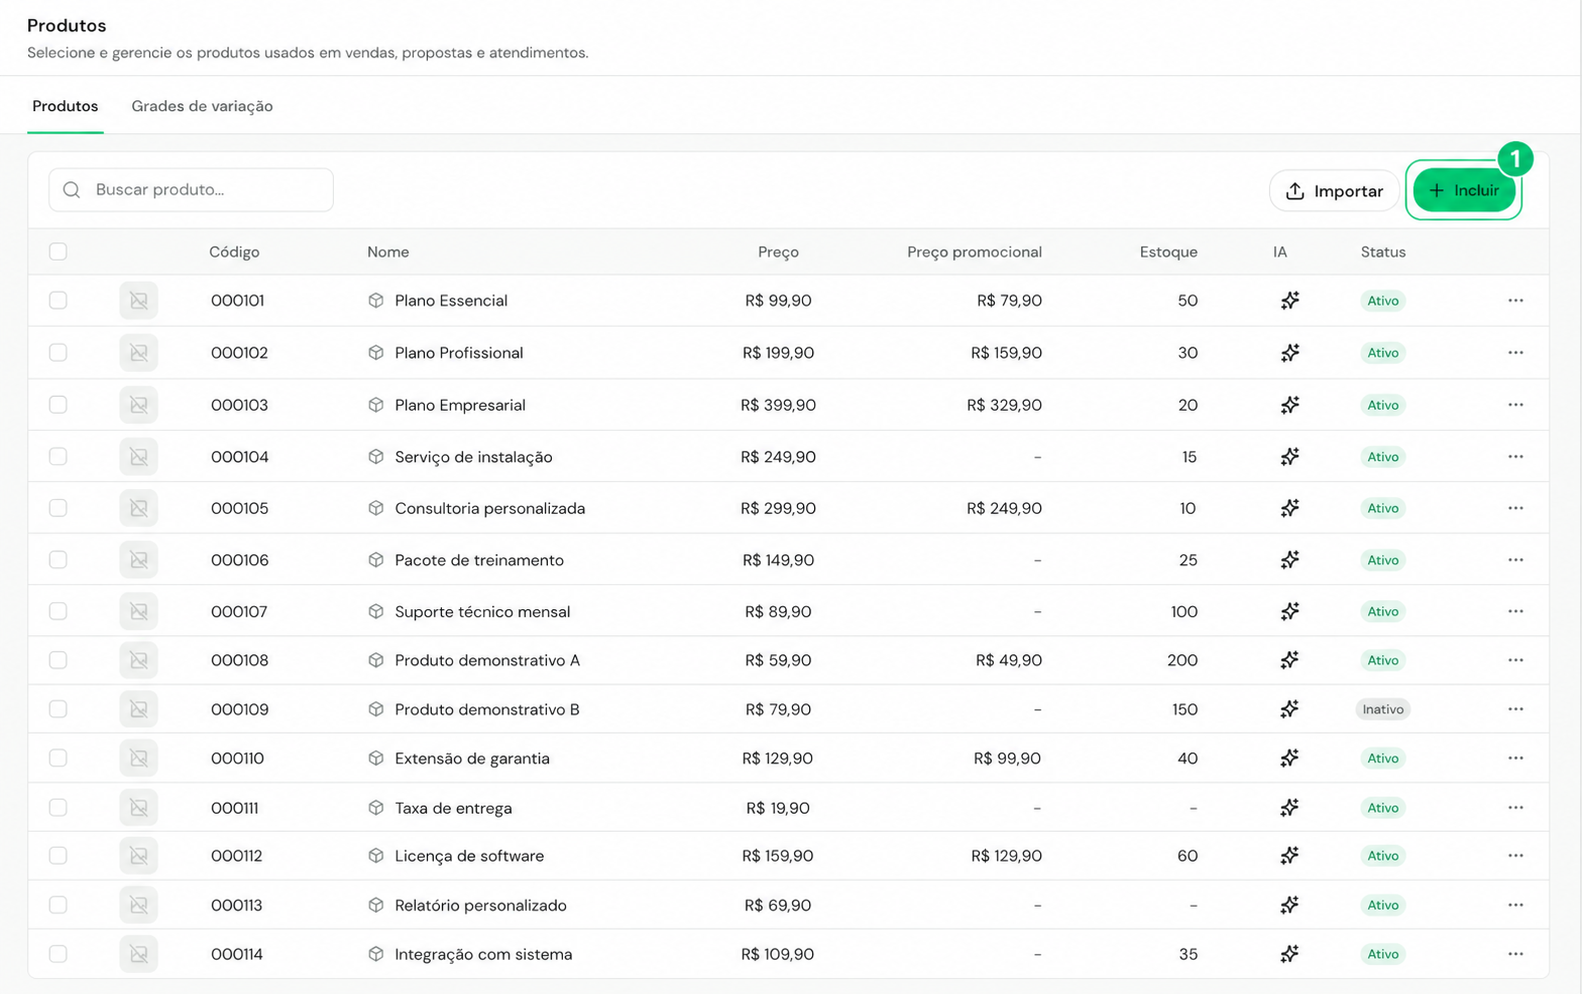The image size is (1582, 994).
Task: Click the Importar button
Action: (x=1335, y=191)
